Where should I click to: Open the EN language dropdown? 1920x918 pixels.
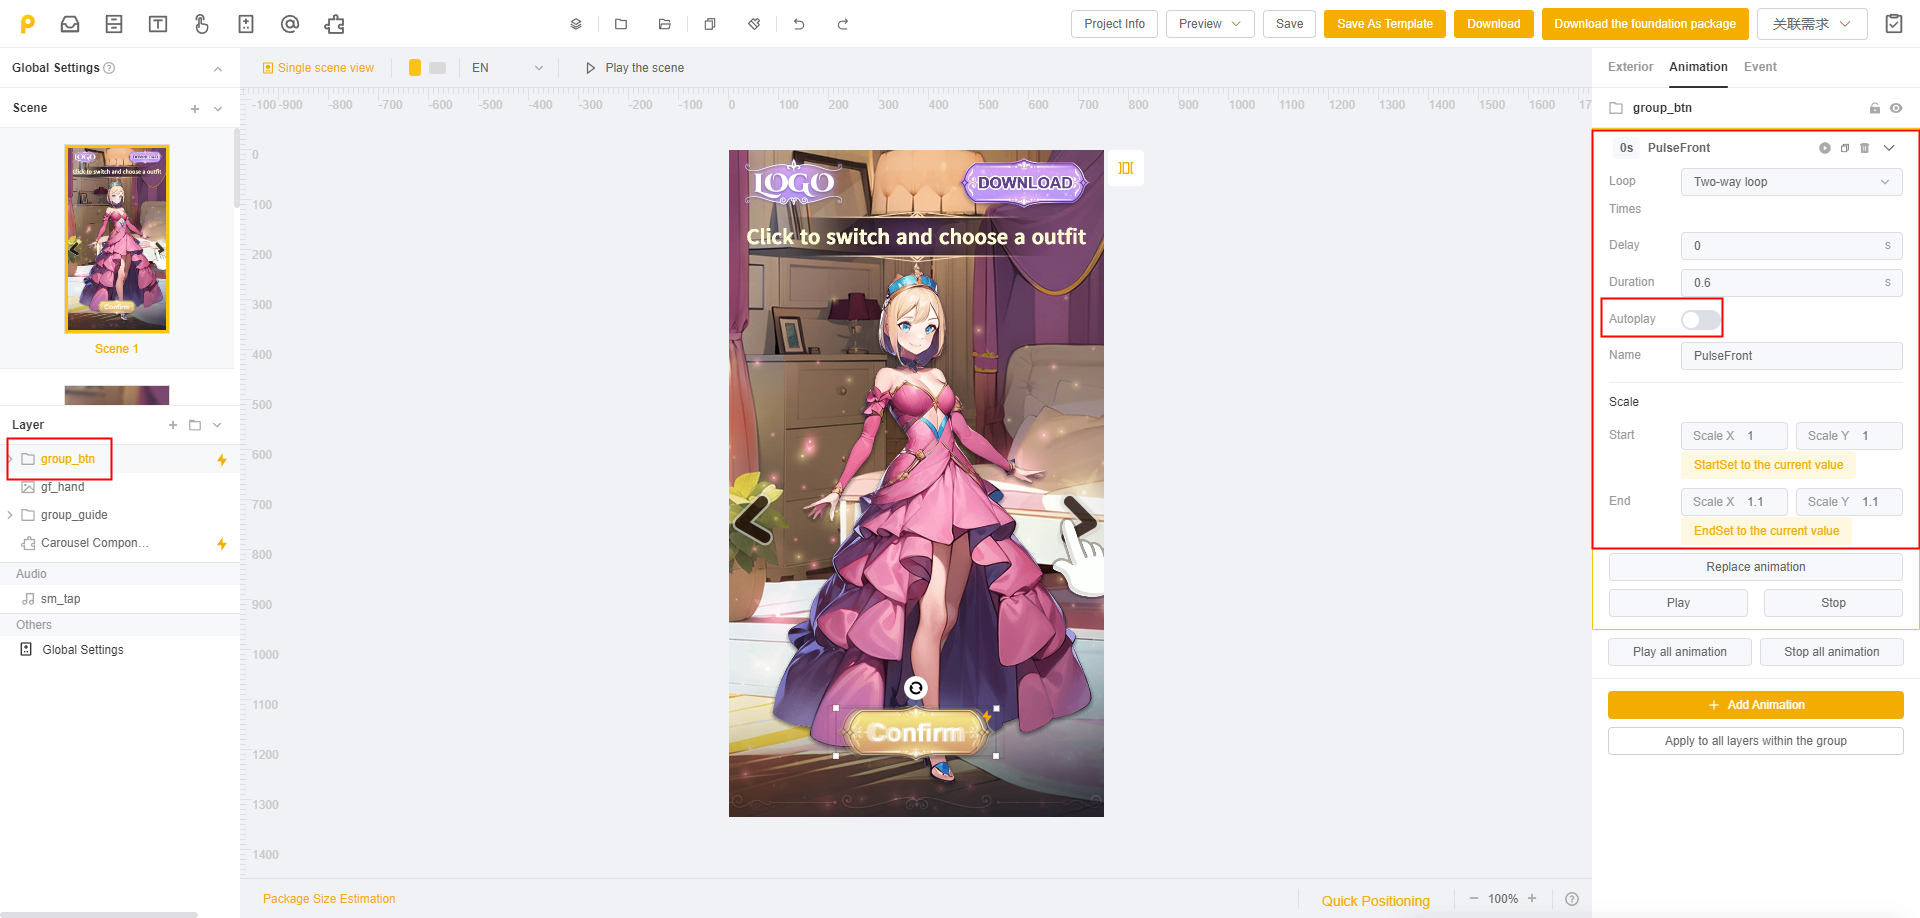pos(507,68)
